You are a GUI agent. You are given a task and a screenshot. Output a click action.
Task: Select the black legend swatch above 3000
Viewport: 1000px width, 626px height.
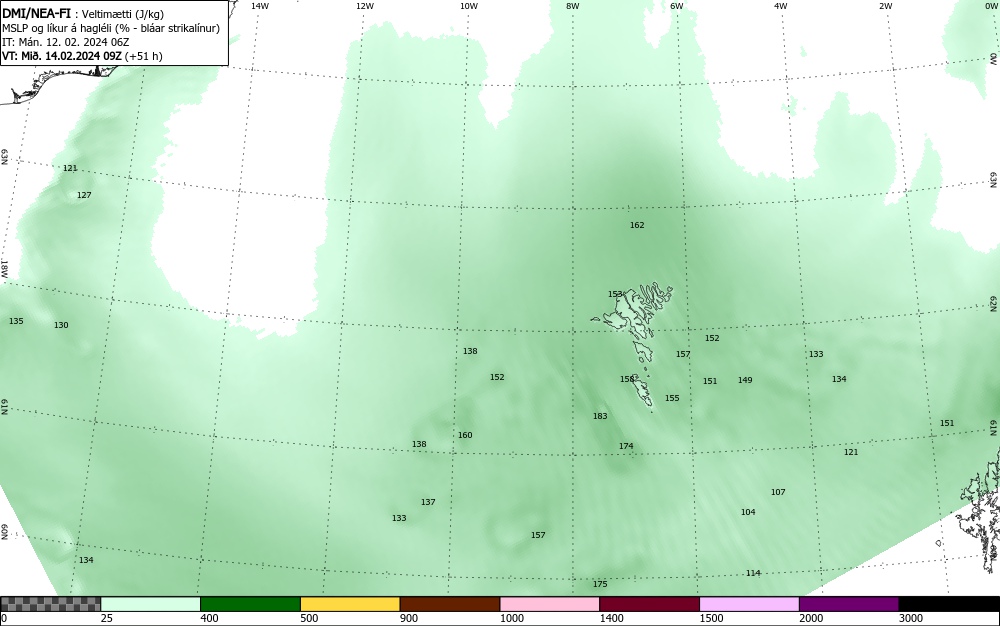(949, 604)
